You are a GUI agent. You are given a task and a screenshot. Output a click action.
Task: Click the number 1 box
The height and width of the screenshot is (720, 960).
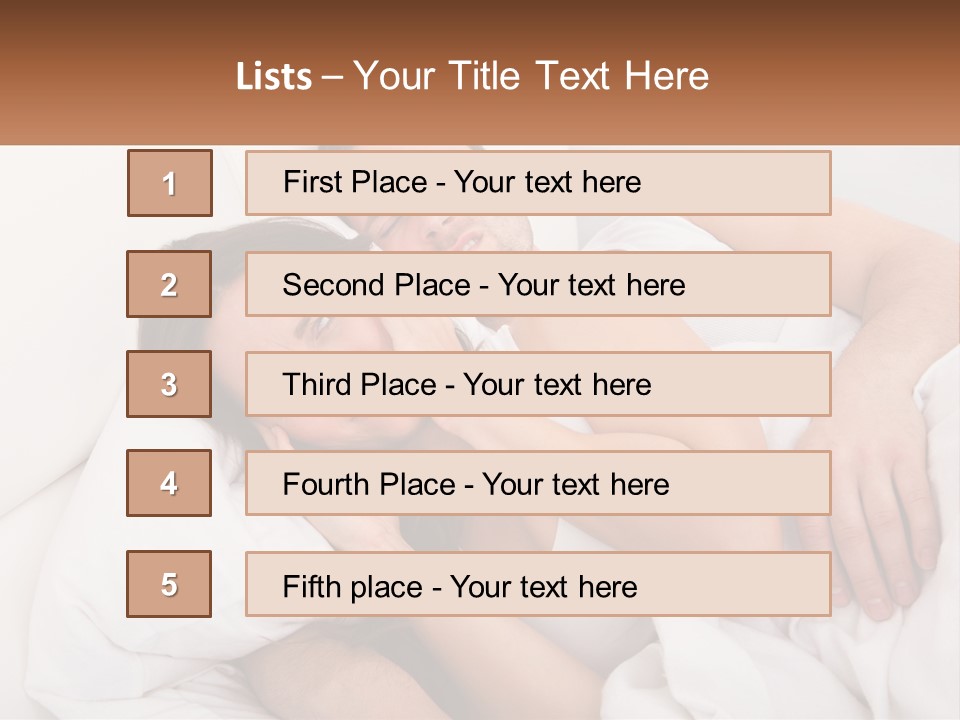(169, 183)
